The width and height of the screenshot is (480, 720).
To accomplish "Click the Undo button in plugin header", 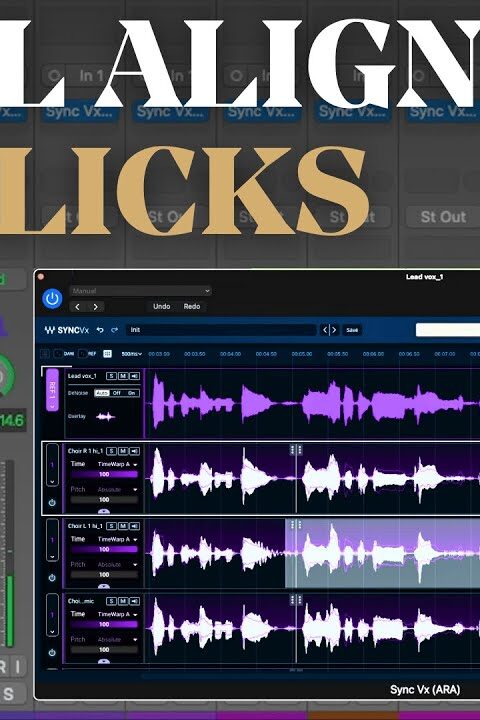I will pos(162,306).
